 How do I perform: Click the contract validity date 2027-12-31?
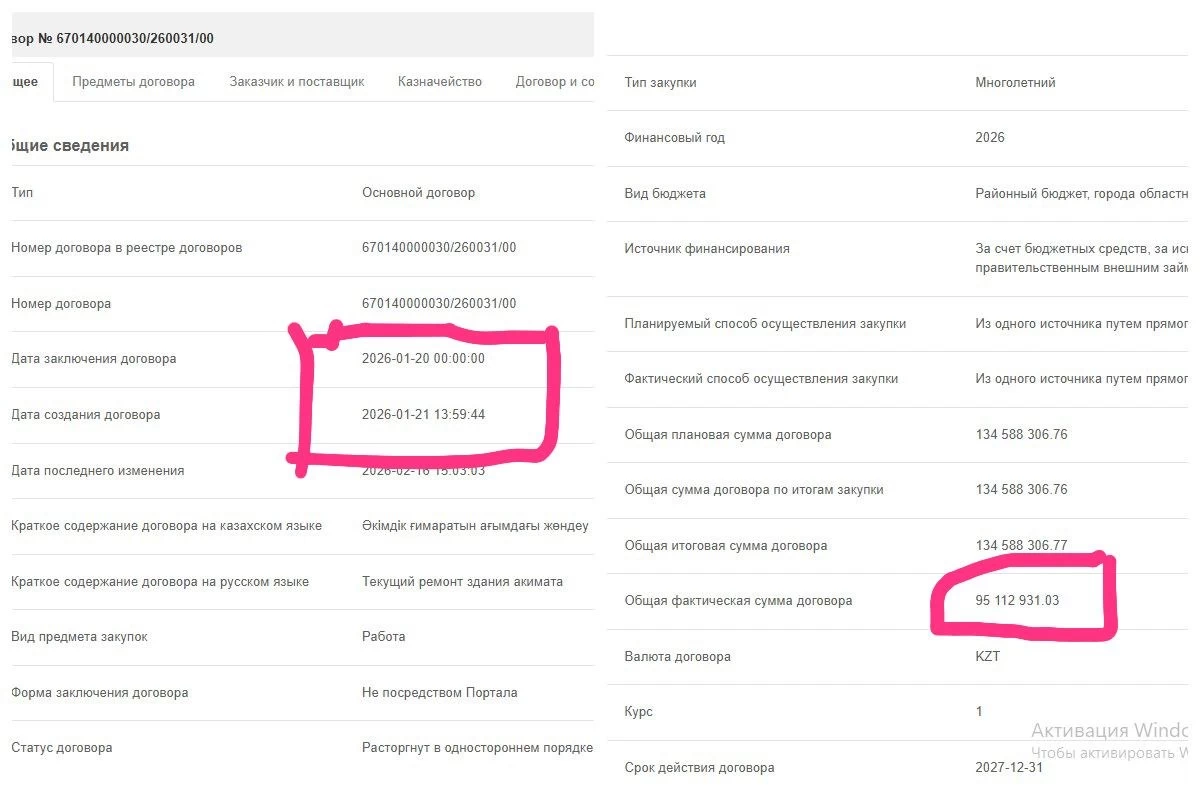point(1008,768)
